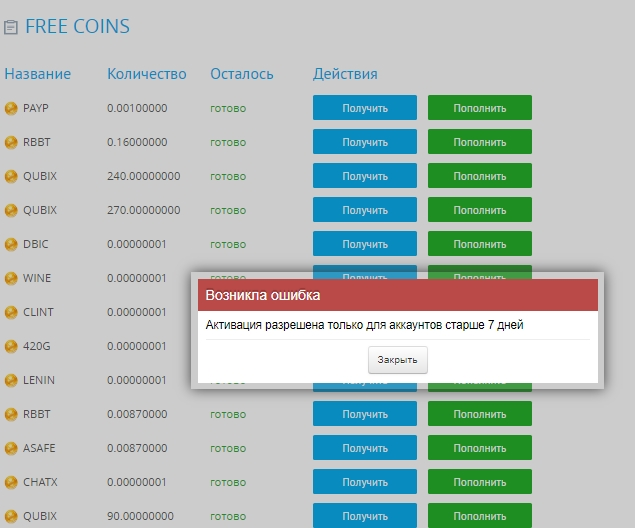Click Пополнить in the PAYP row

coord(479,108)
